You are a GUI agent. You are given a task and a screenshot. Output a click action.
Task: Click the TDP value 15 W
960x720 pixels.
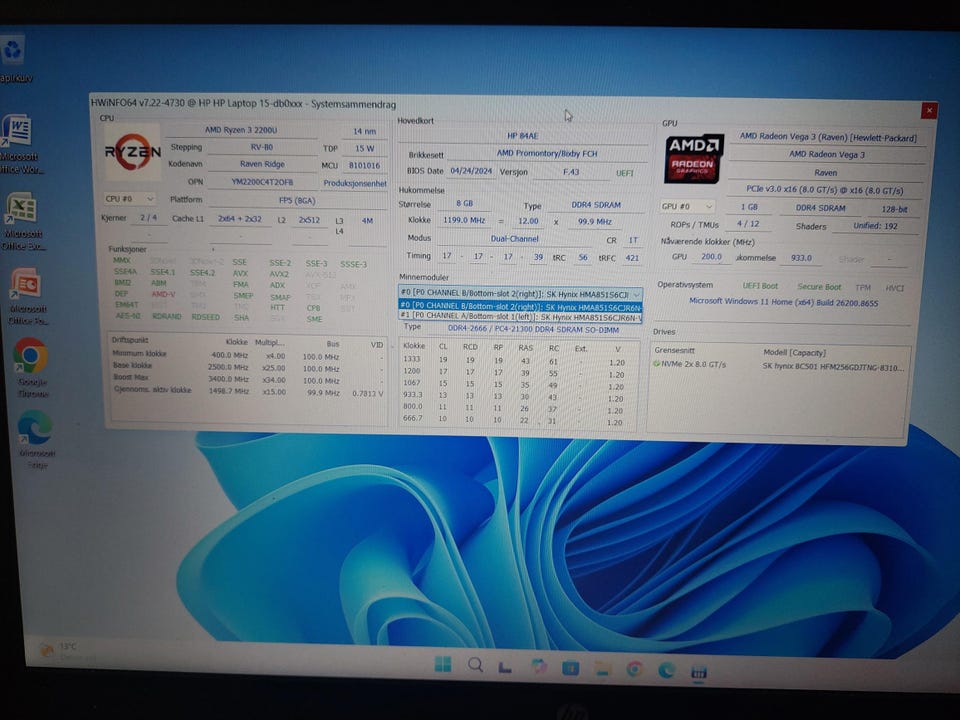[364, 148]
